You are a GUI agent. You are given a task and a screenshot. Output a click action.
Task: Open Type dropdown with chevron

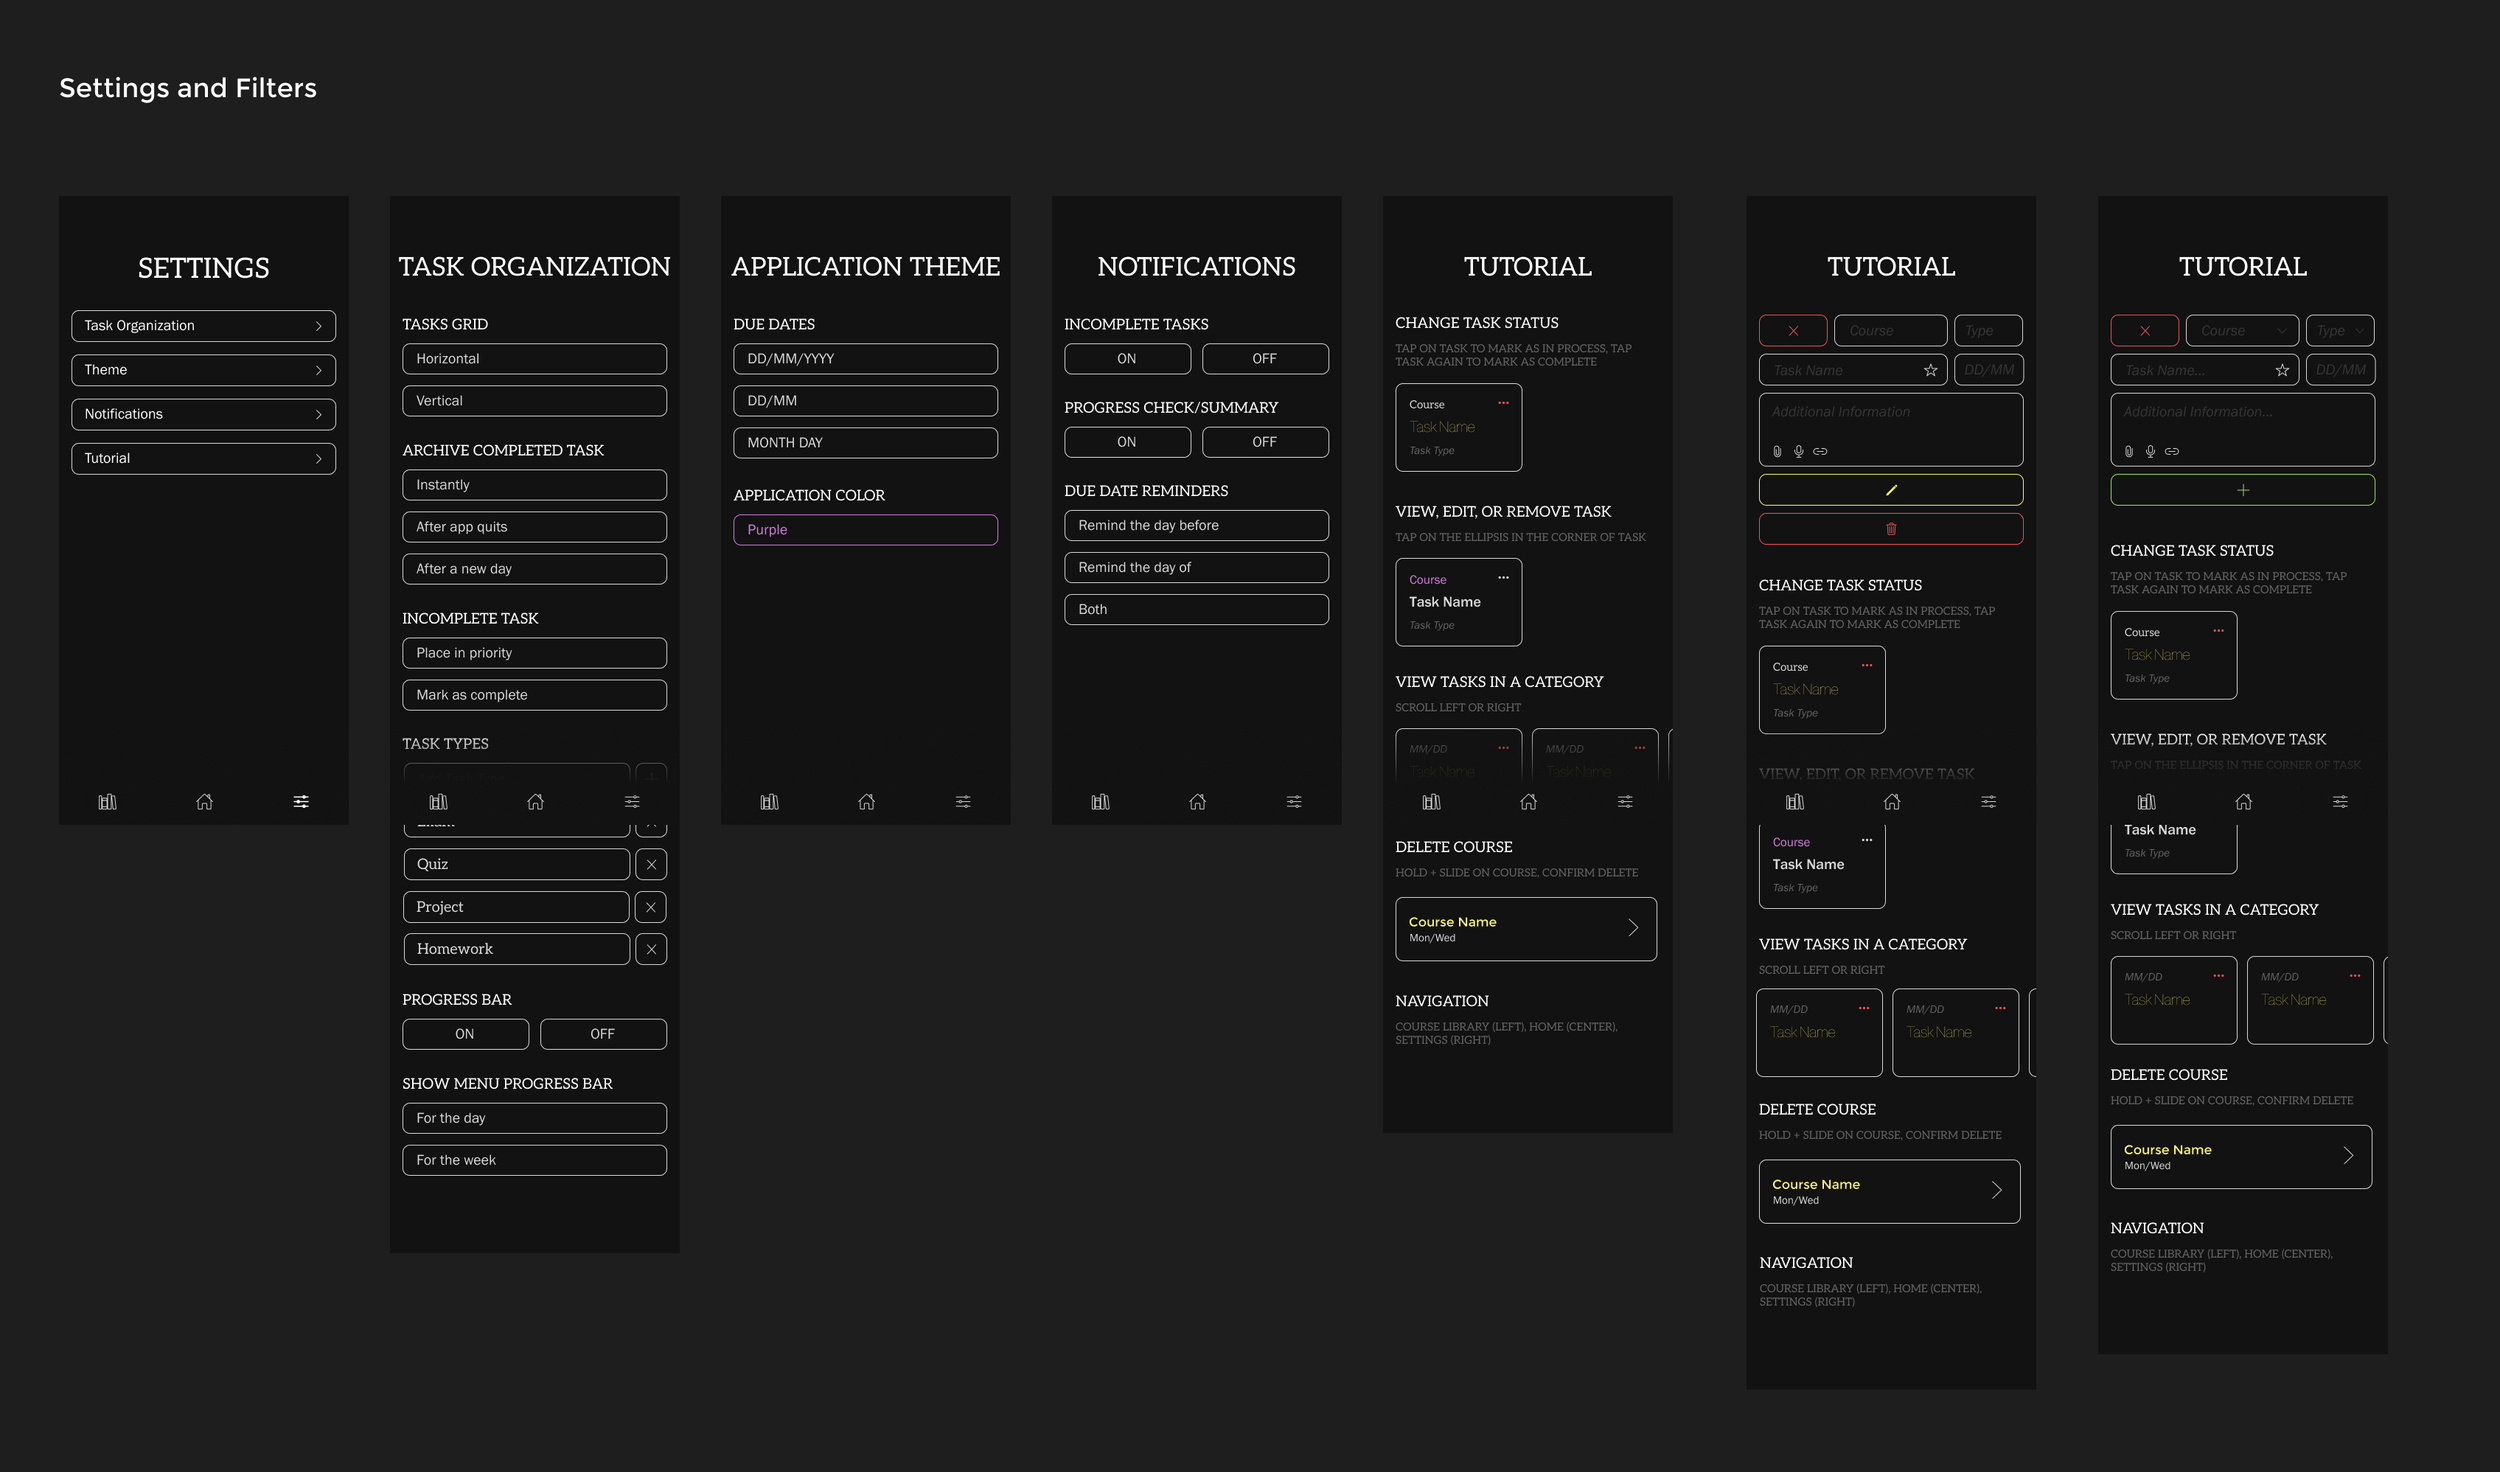(x=2340, y=331)
